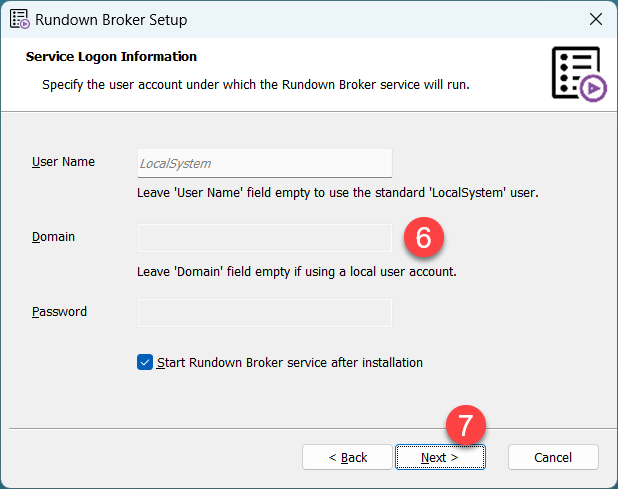Click the User Name label
Image resolution: width=618 pixels, height=489 pixels.
click(63, 162)
